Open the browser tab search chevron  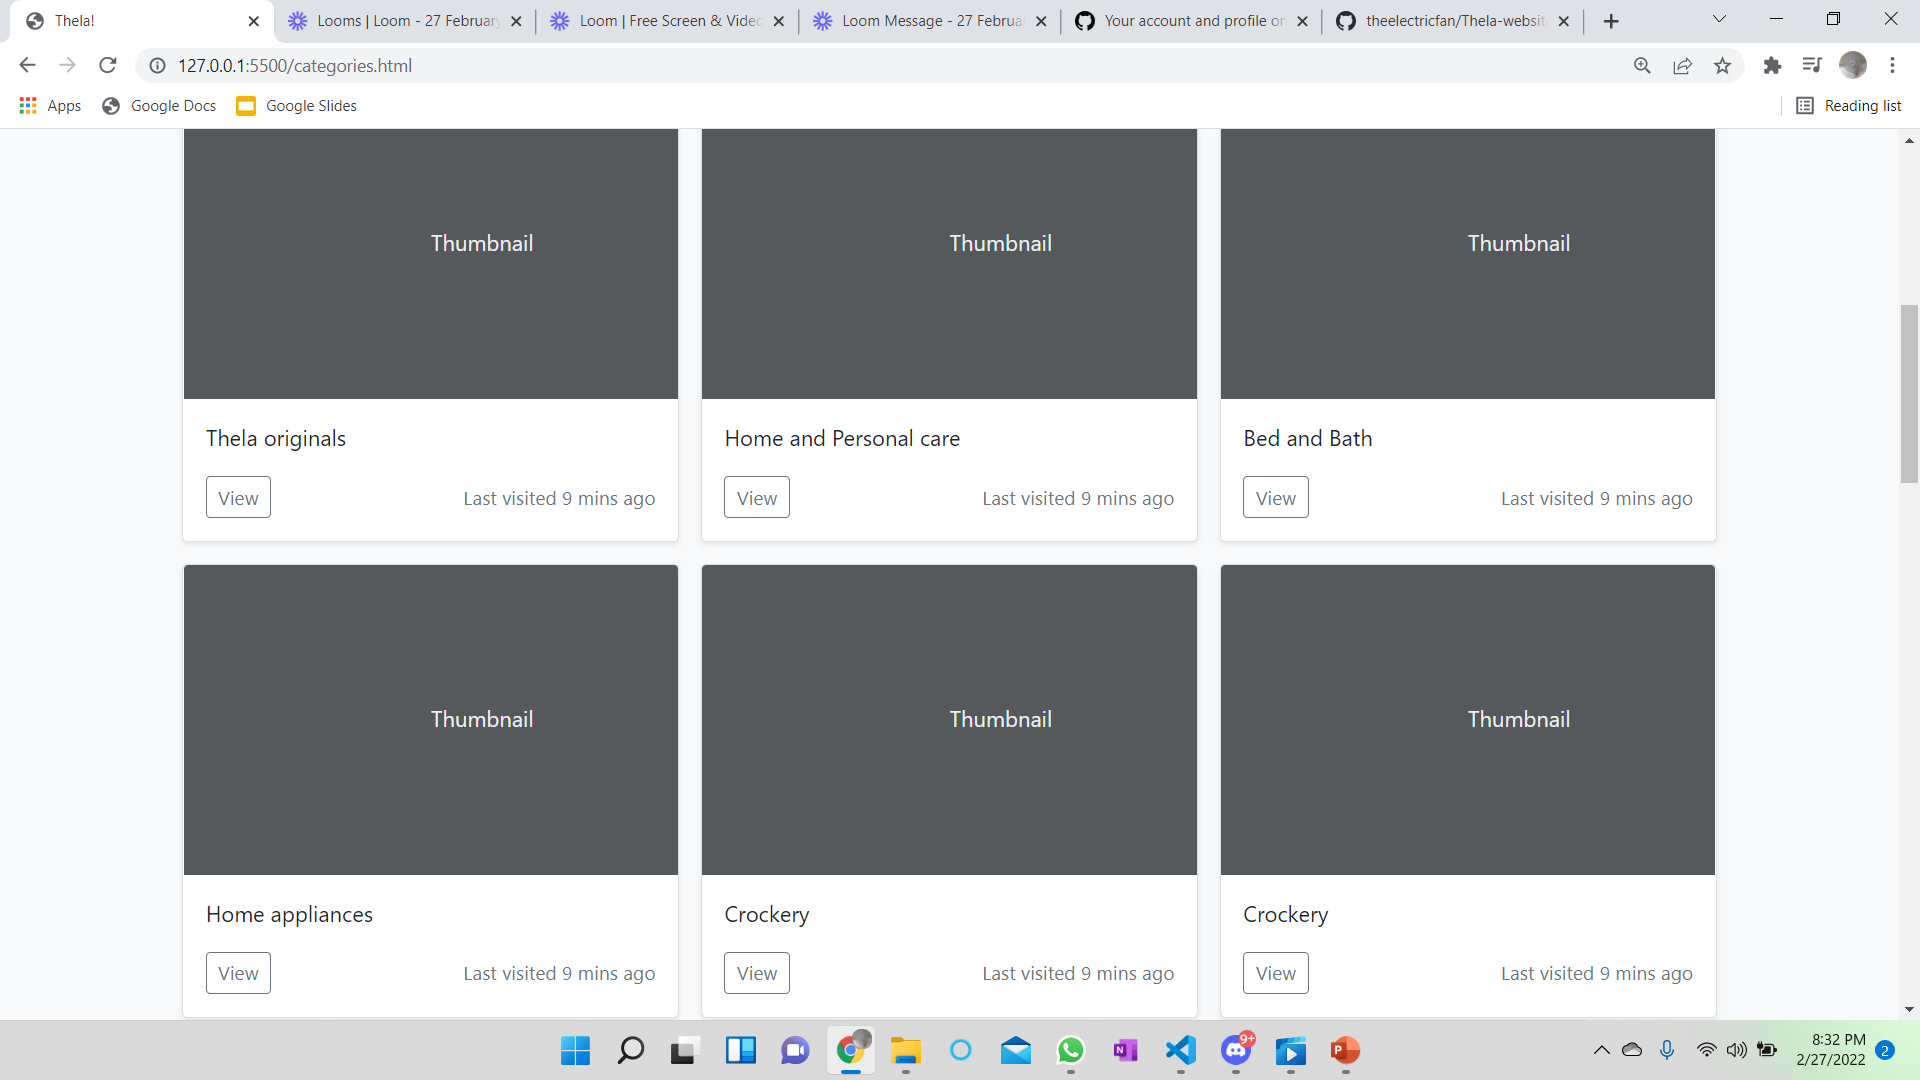click(1719, 18)
